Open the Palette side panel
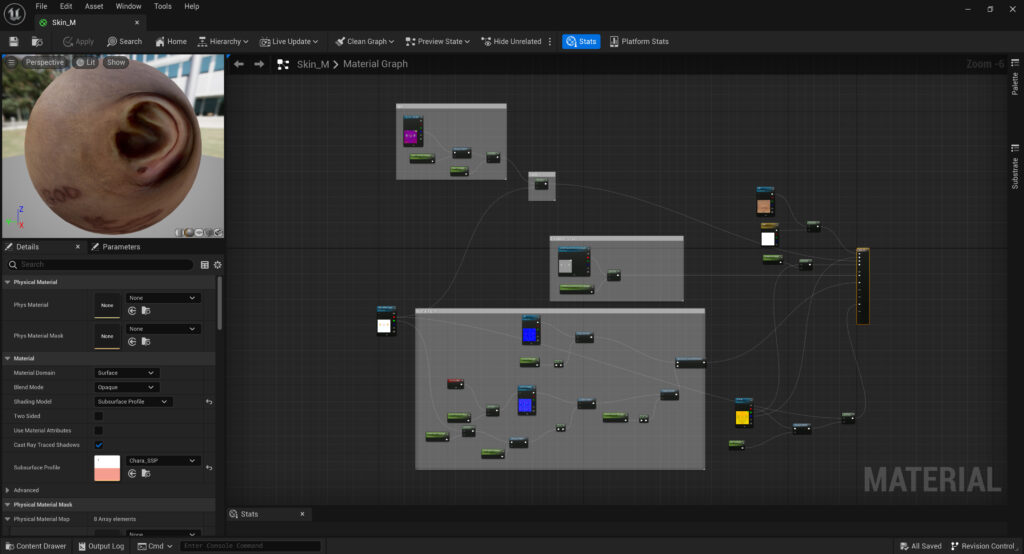Viewport: 1024px width, 554px height. pos(1015,78)
